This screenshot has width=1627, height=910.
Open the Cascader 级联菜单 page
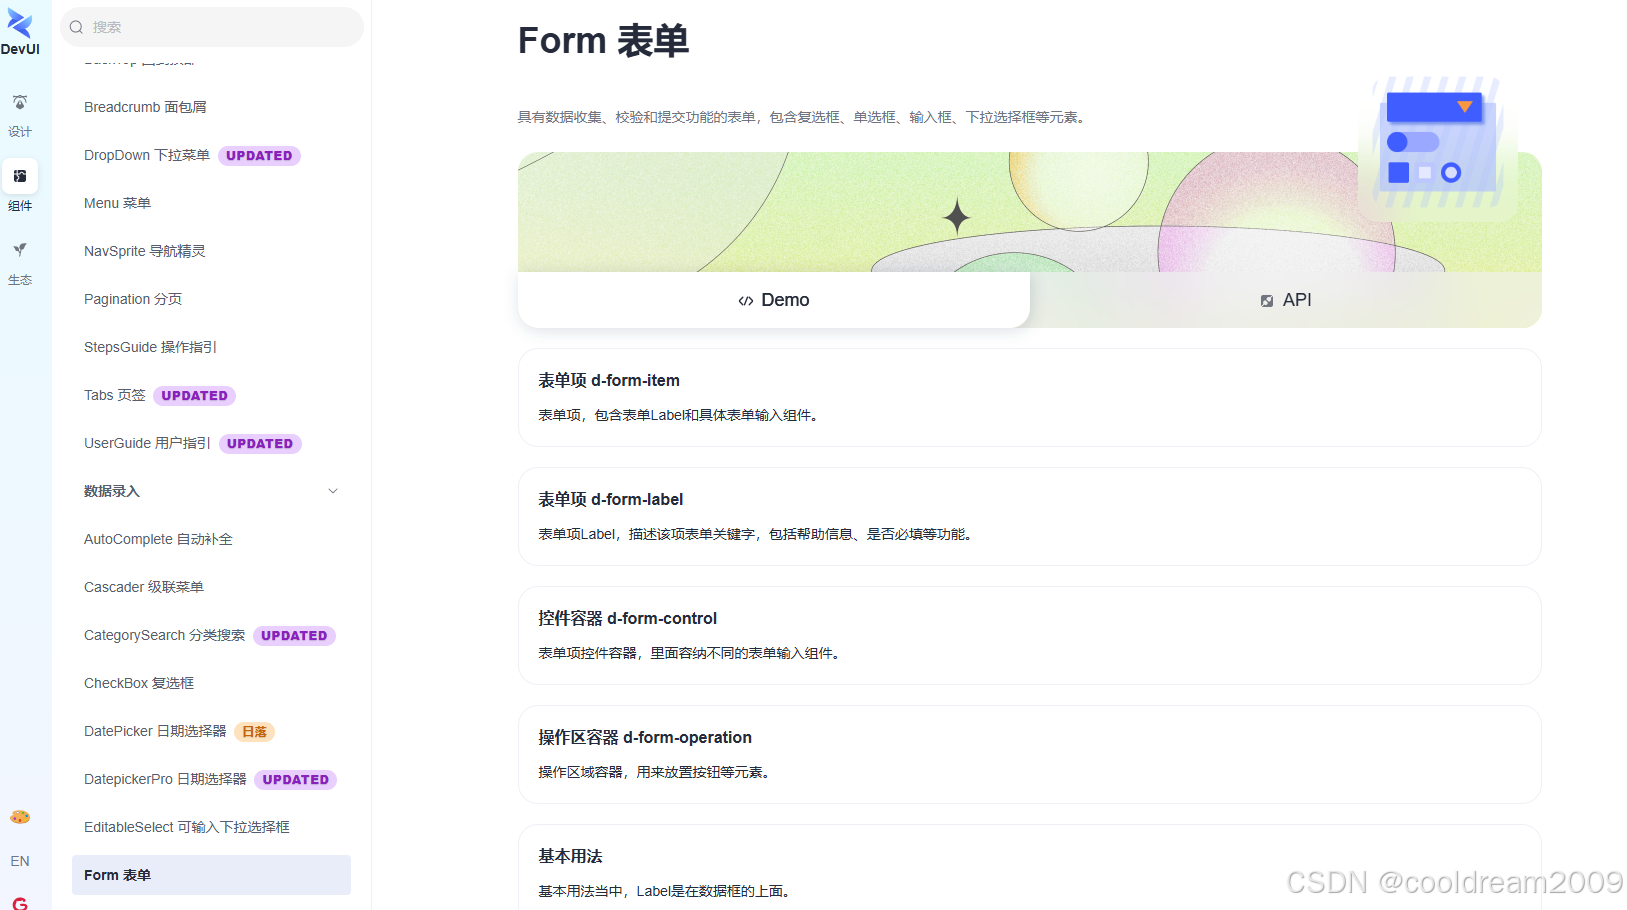pyautogui.click(x=143, y=587)
